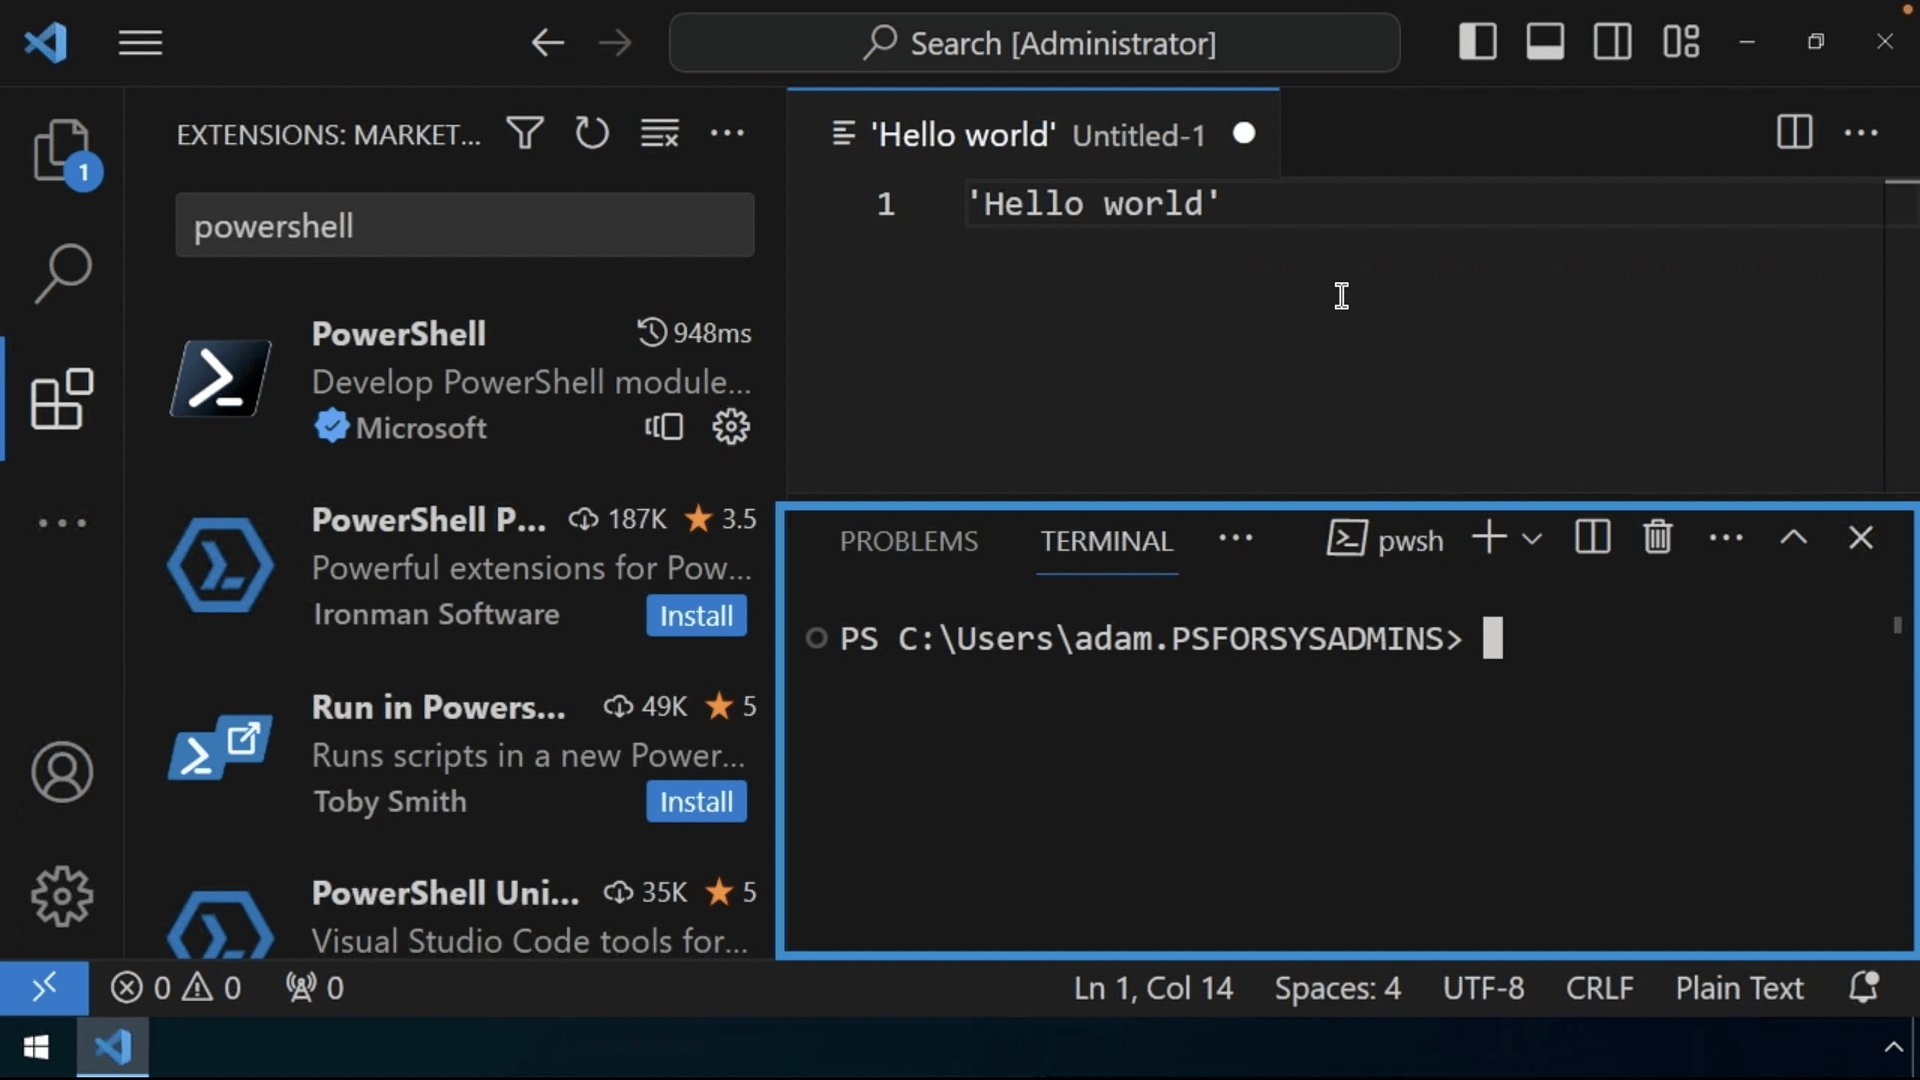Toggle the primary side bar layout

[1477, 42]
